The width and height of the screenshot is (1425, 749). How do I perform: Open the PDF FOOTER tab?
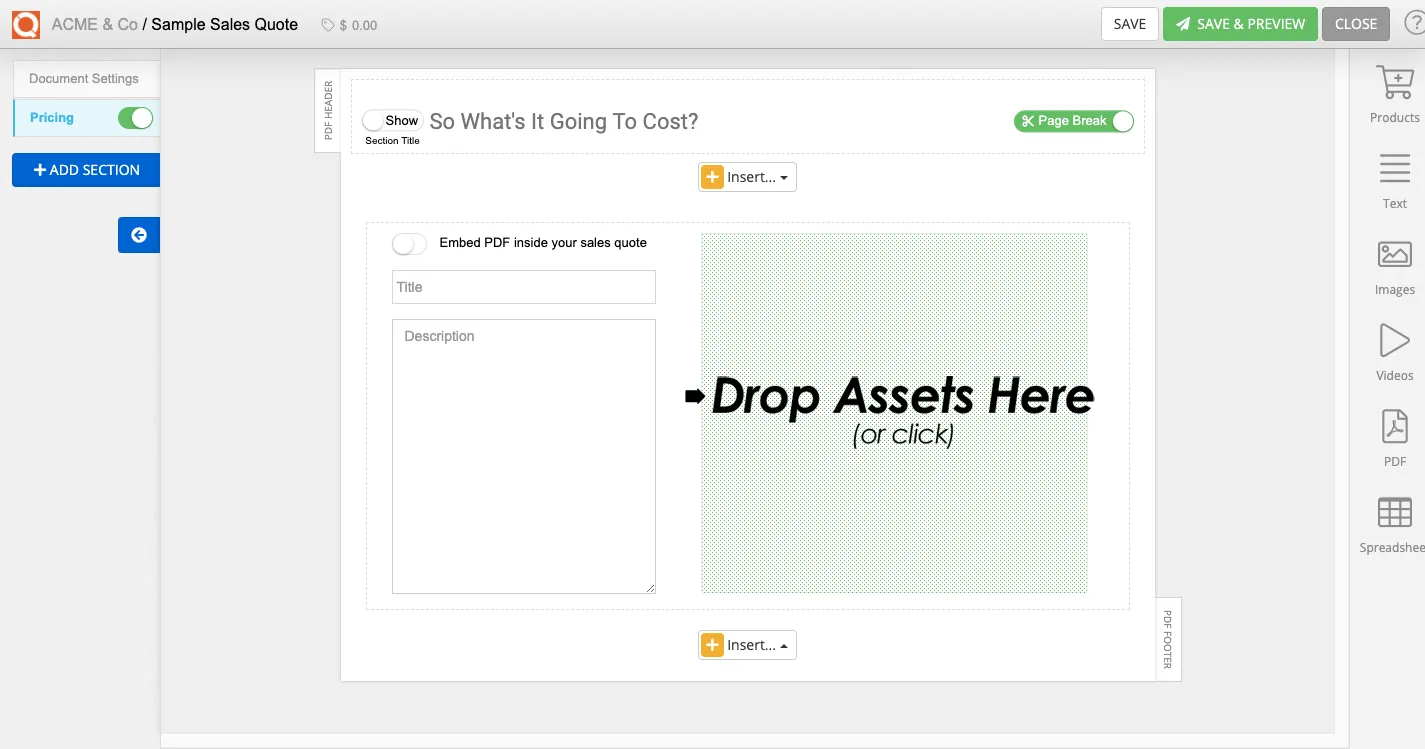(x=1167, y=638)
